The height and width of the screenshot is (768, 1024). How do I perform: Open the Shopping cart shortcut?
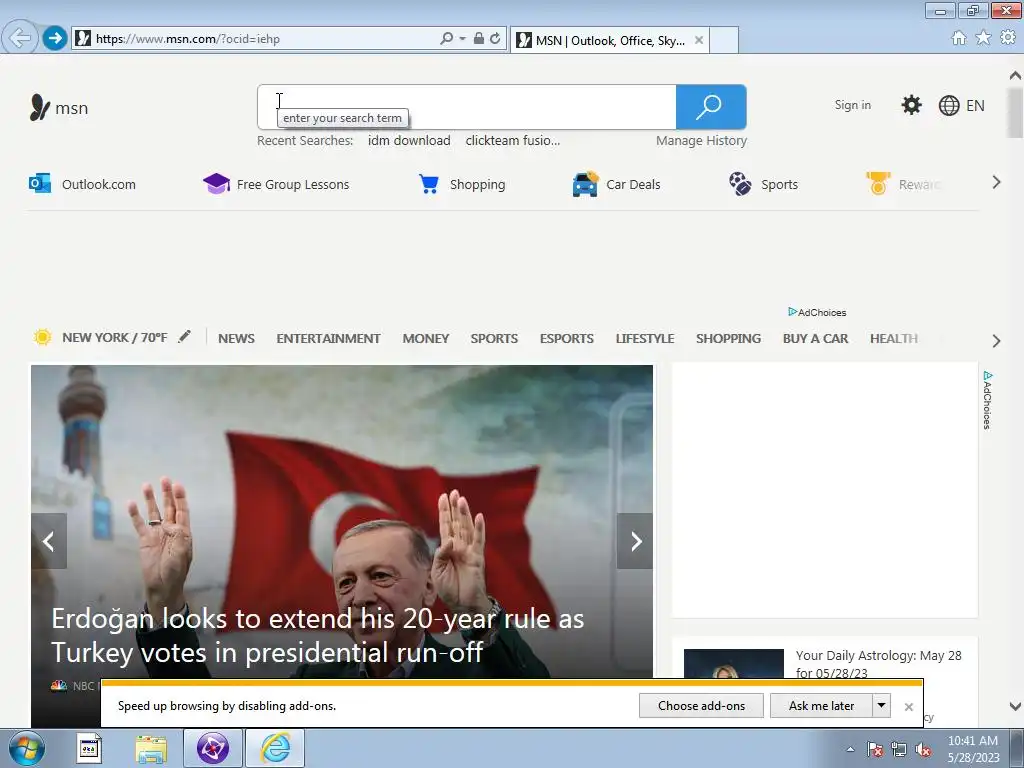point(462,184)
